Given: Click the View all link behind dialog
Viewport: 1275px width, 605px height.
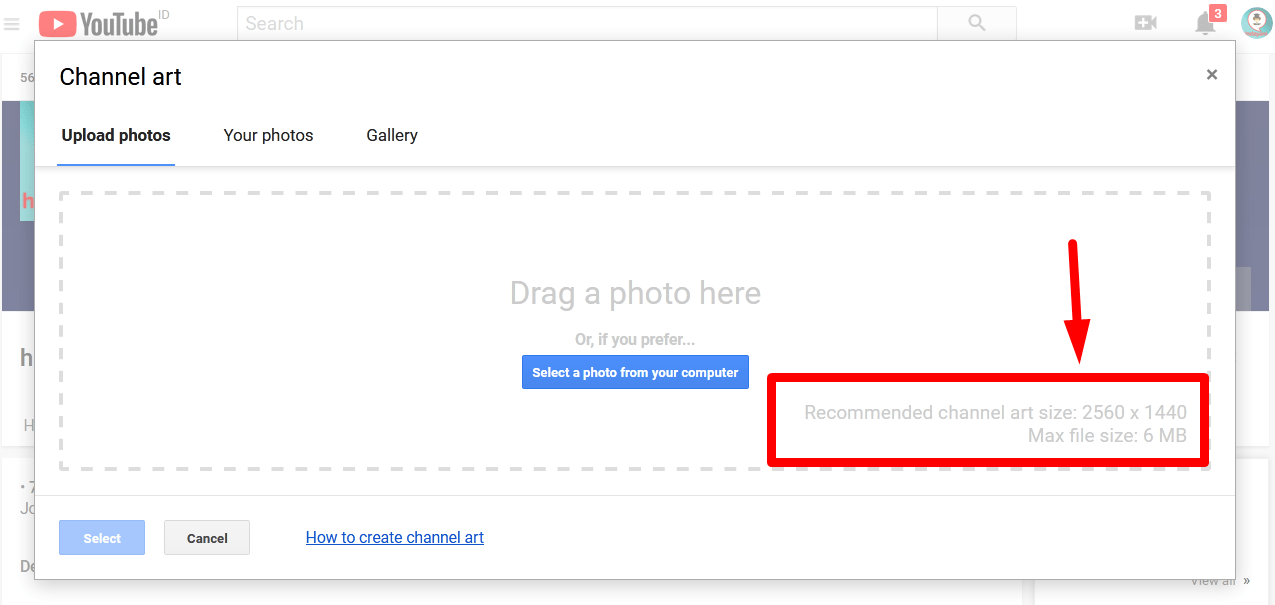Looking at the screenshot, I should 1212,581.
